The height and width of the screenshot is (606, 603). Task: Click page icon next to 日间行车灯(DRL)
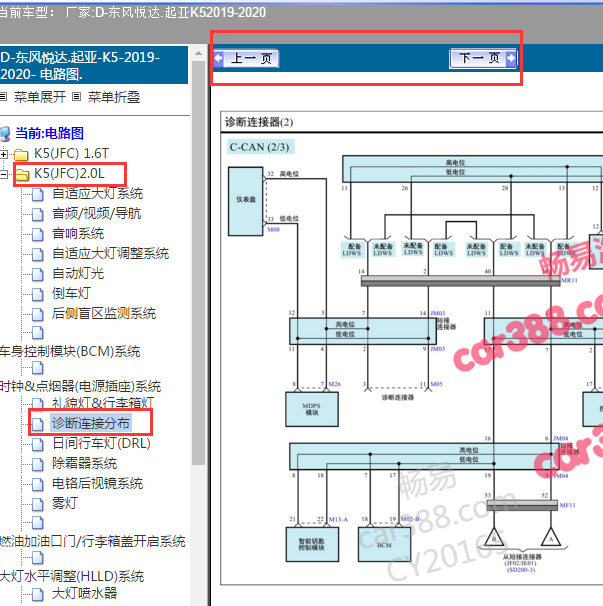point(37,444)
